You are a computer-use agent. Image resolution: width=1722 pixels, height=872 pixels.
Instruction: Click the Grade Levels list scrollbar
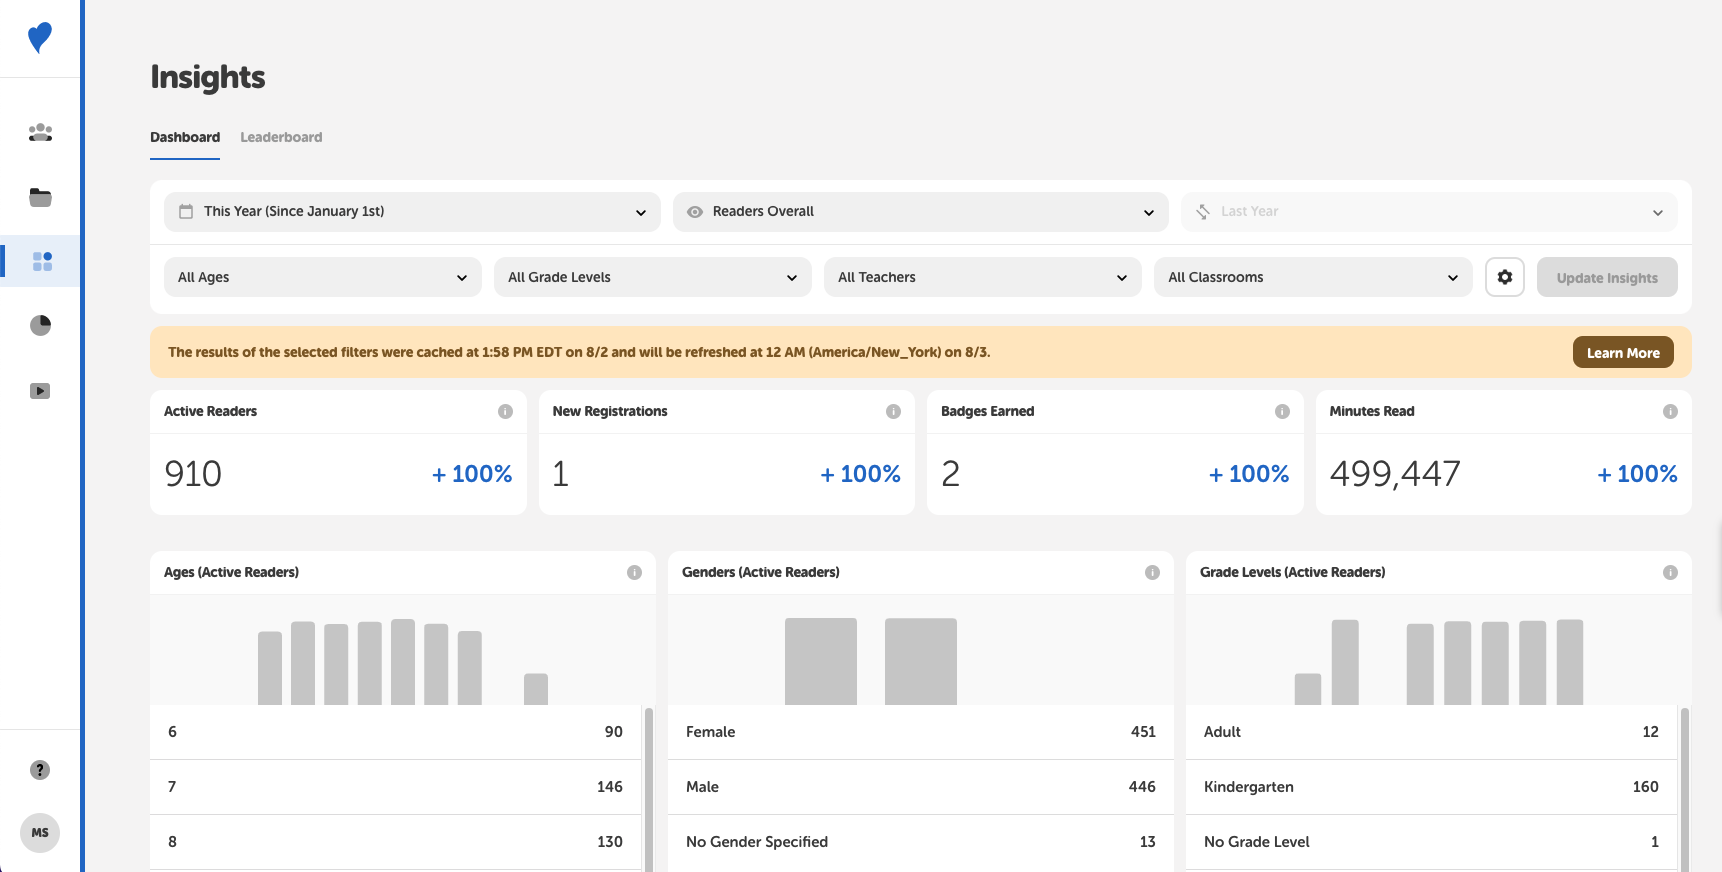1685,789
